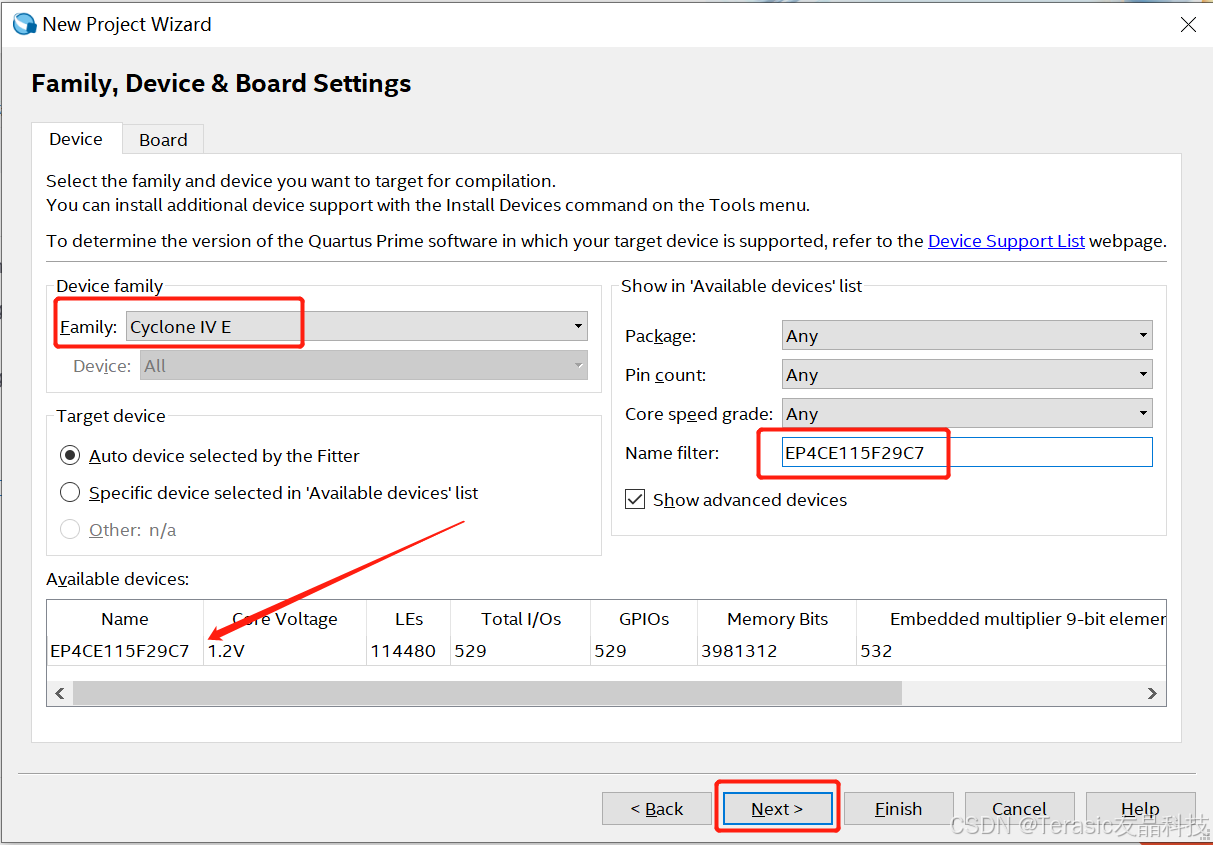1213x845 pixels.
Task: Click the Cancel button
Action: click(x=1019, y=809)
